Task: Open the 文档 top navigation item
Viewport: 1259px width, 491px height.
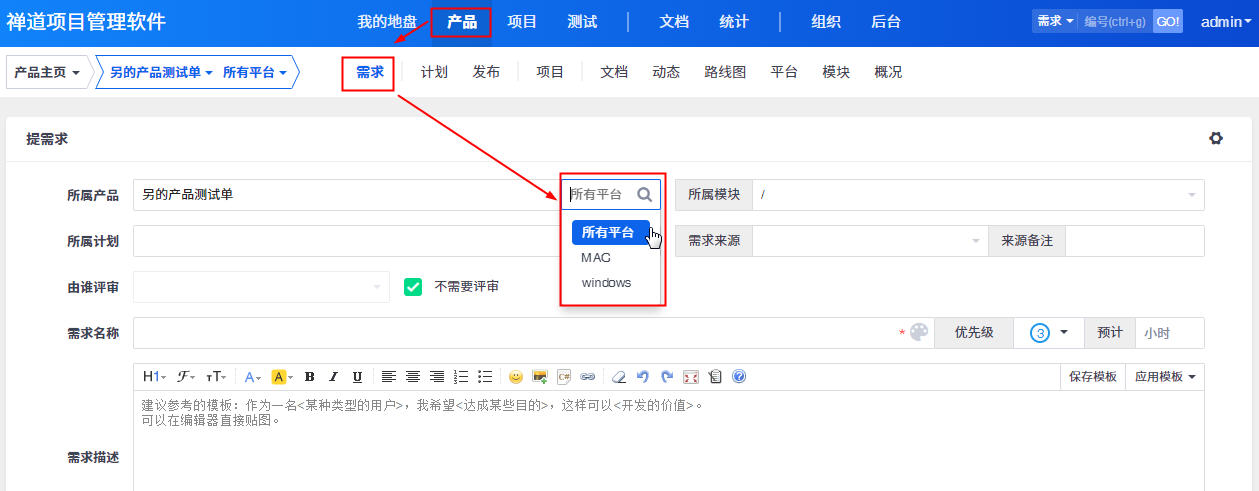Action: tap(674, 21)
